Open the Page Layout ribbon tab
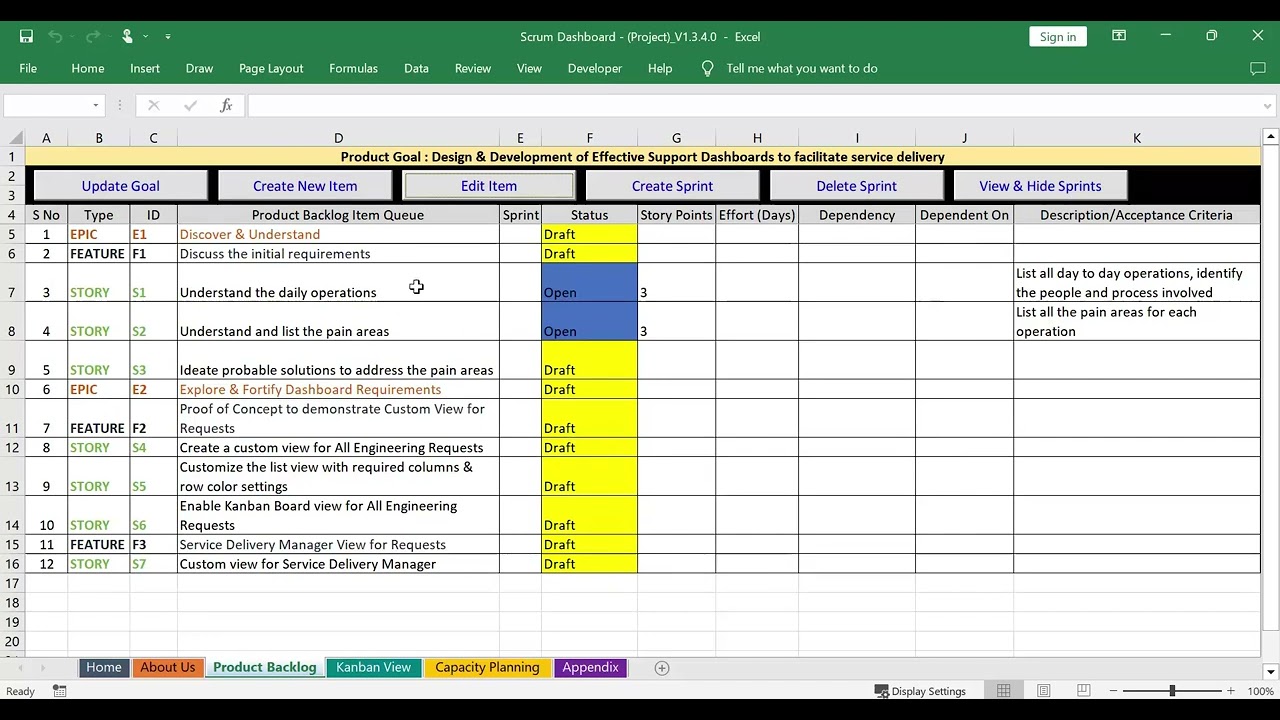The height and width of the screenshot is (720, 1280). 271,68
